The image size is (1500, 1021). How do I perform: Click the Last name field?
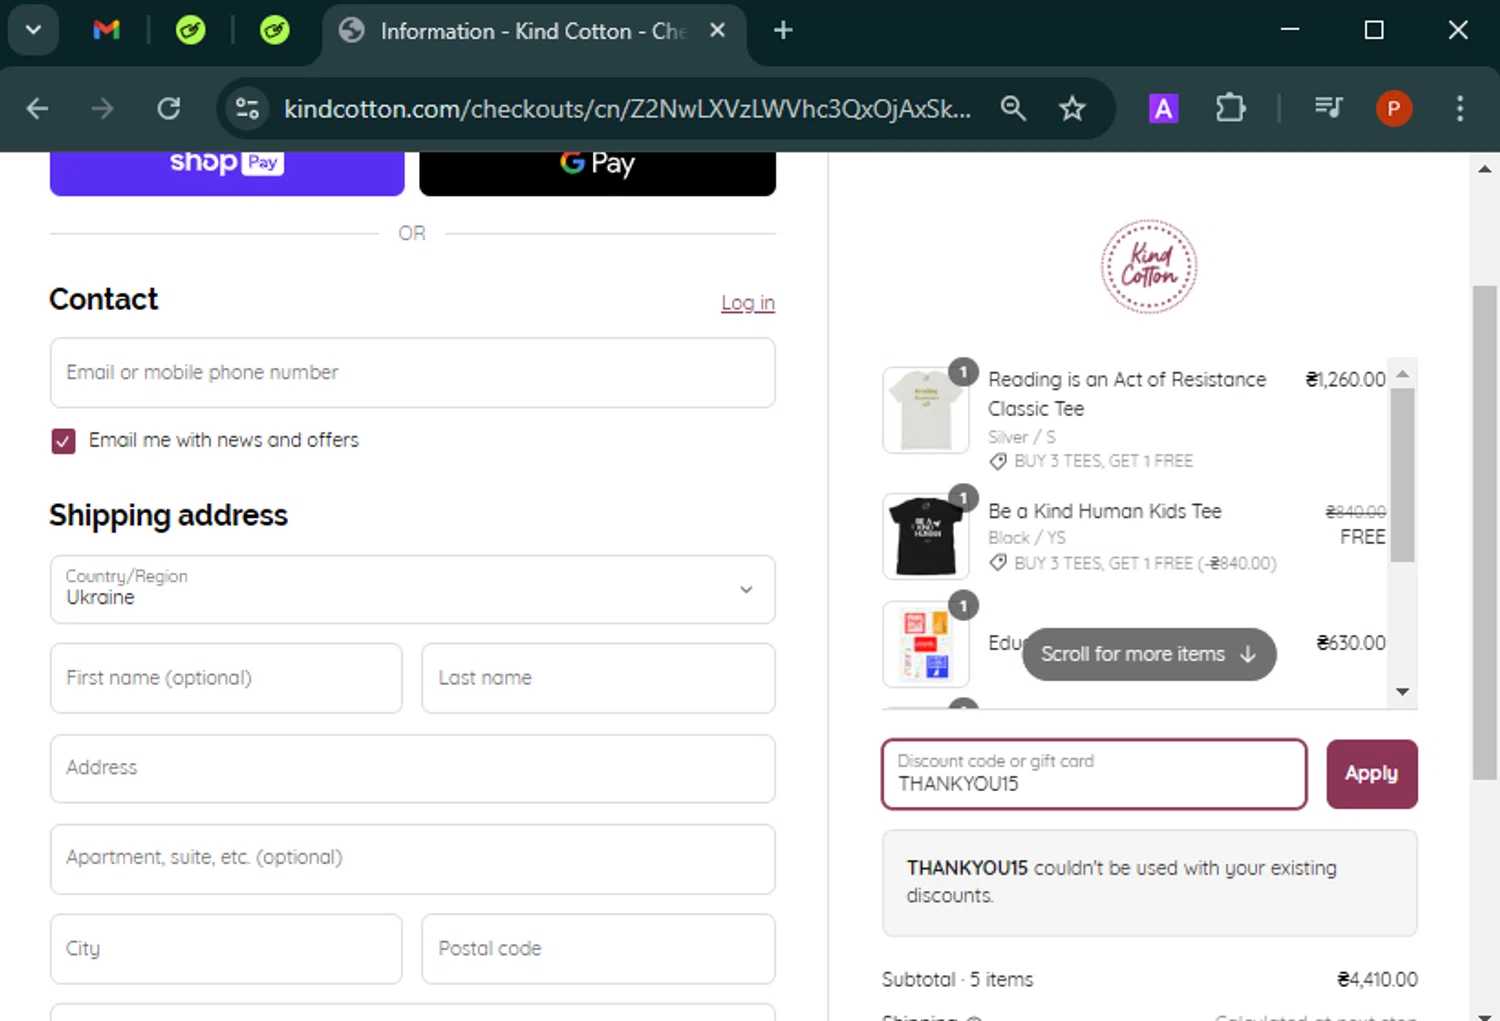point(598,678)
